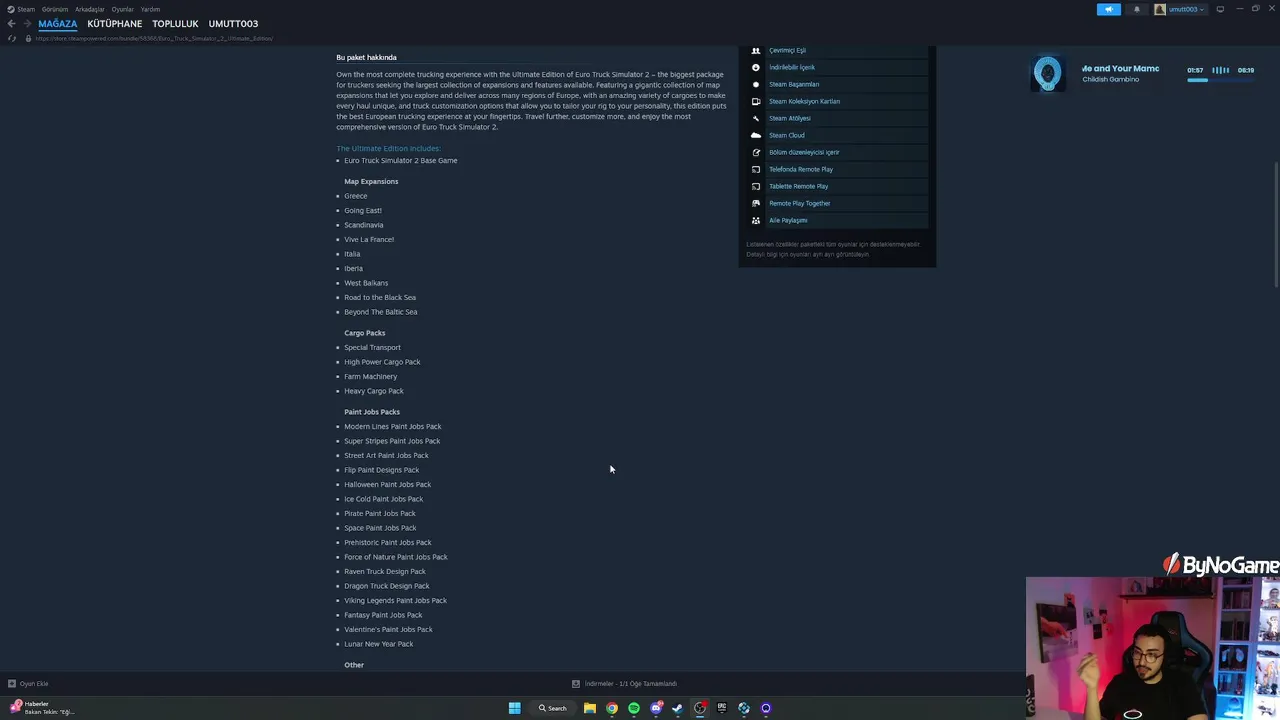Open the Oyunlar menu
Screen dimensions: 1280x720
coord(123,9)
